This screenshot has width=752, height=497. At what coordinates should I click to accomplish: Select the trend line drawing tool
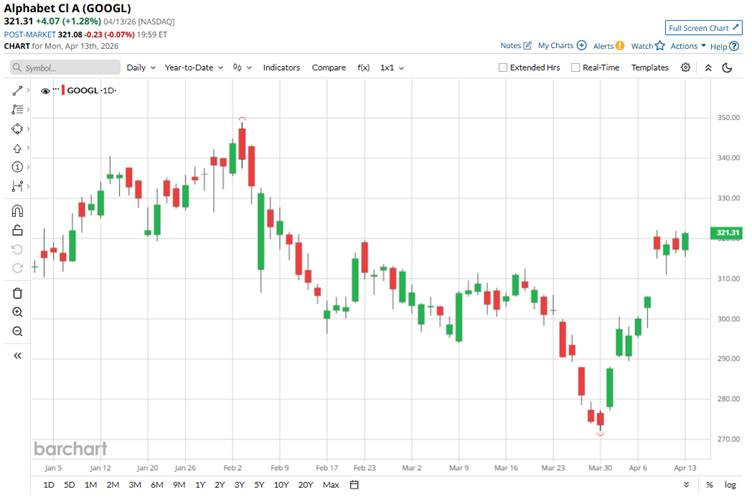17,90
